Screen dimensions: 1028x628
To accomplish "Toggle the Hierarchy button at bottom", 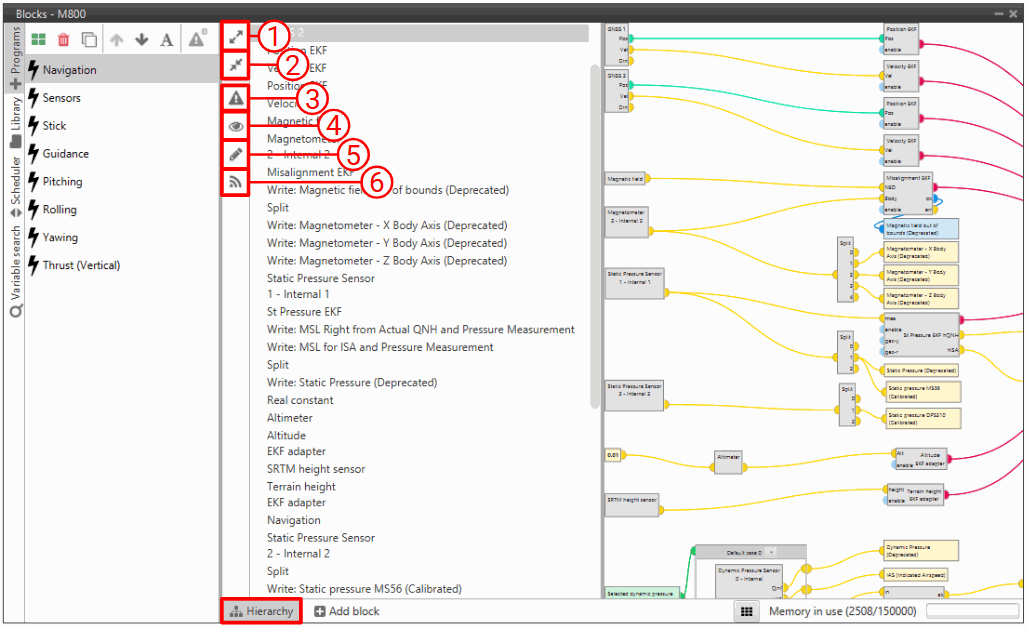I will coord(261,611).
